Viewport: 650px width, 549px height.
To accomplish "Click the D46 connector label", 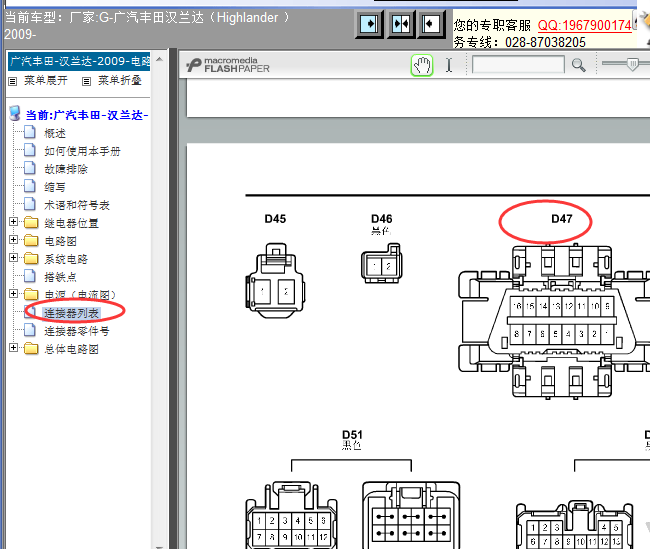I will pos(381,219).
